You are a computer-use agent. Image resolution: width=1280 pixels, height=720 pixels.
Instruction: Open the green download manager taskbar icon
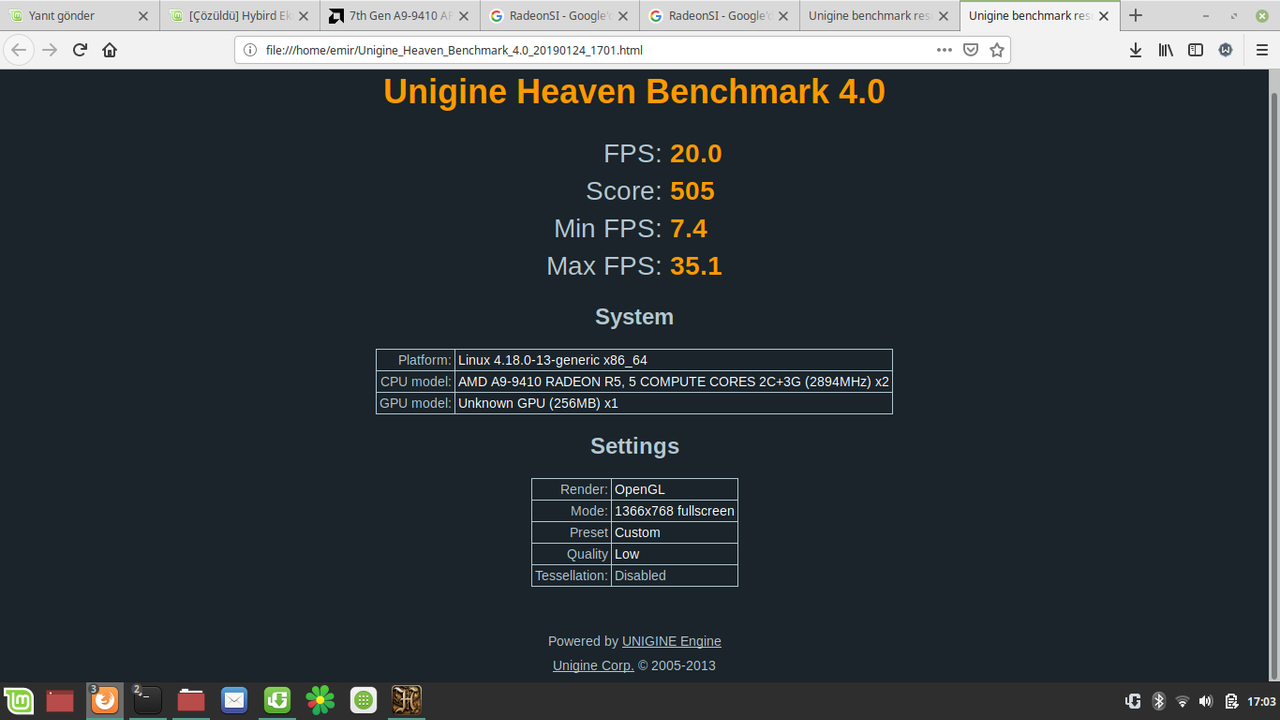[x=277, y=701]
